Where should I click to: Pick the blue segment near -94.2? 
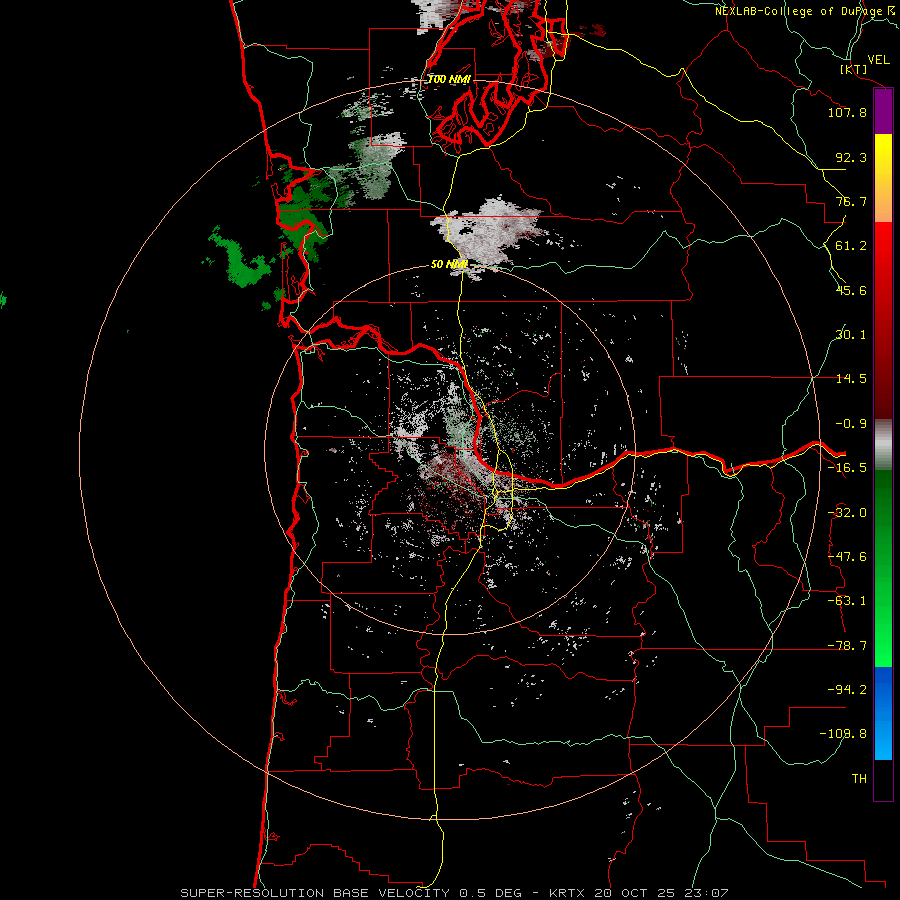pos(883,690)
